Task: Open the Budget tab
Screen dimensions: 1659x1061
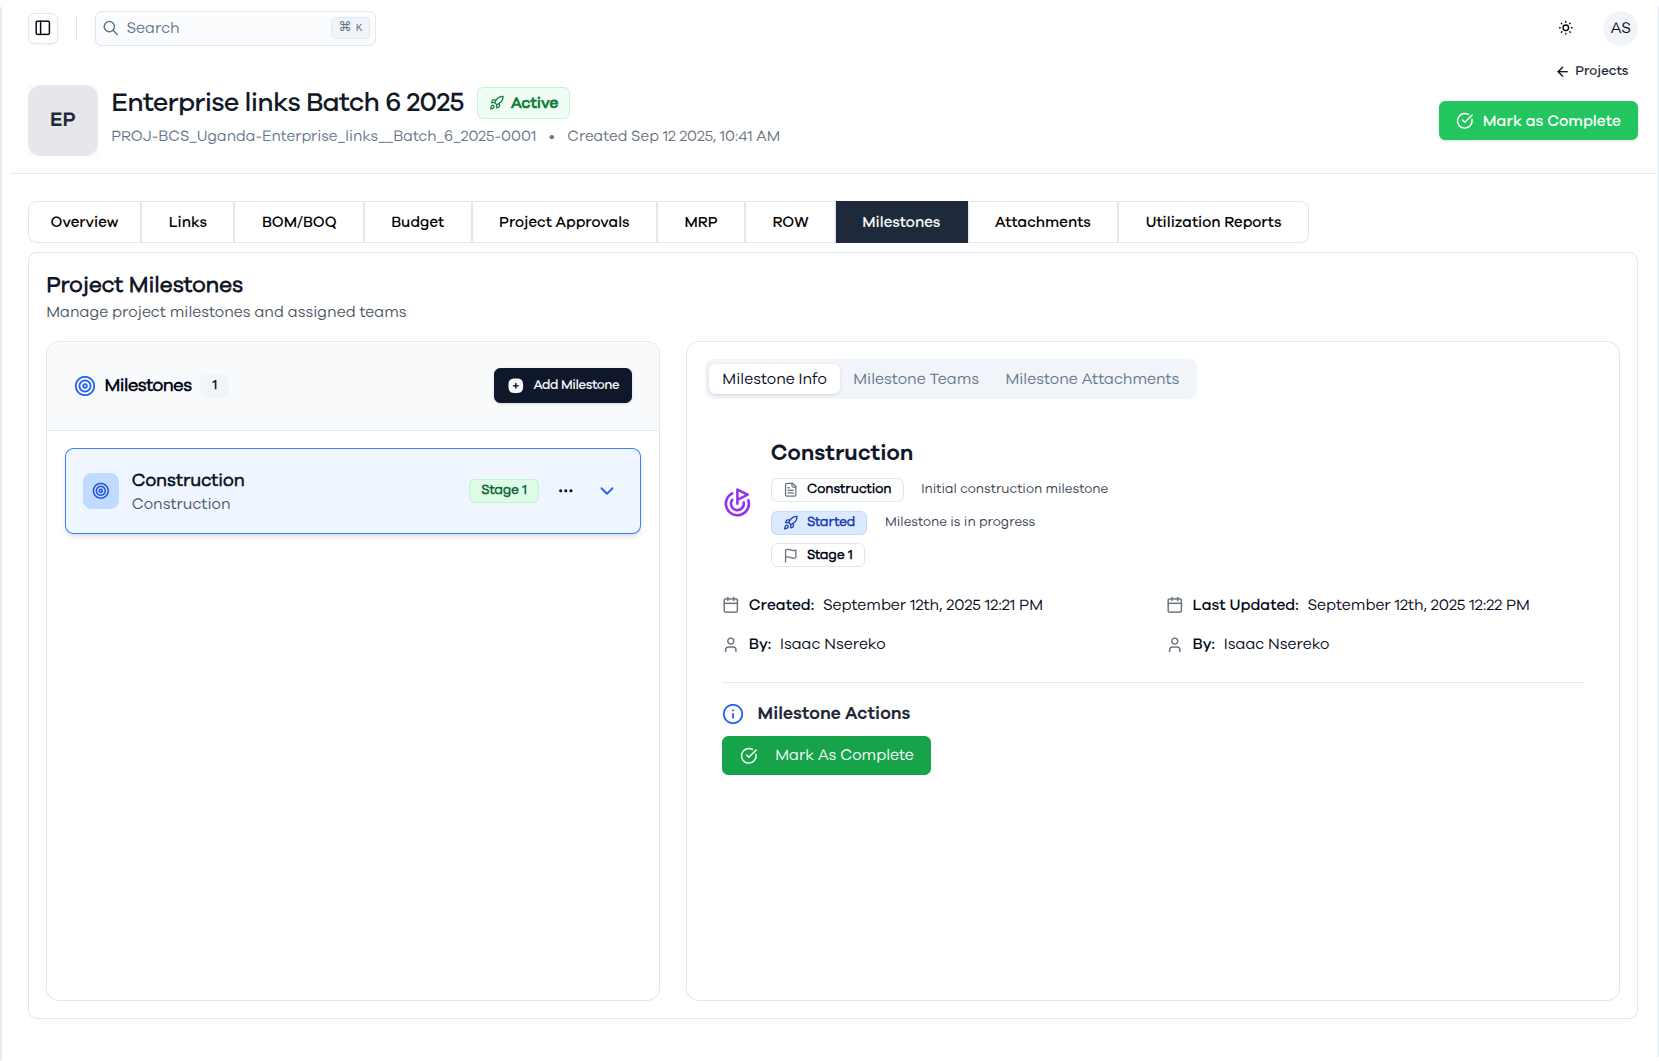Action: pyautogui.click(x=418, y=222)
